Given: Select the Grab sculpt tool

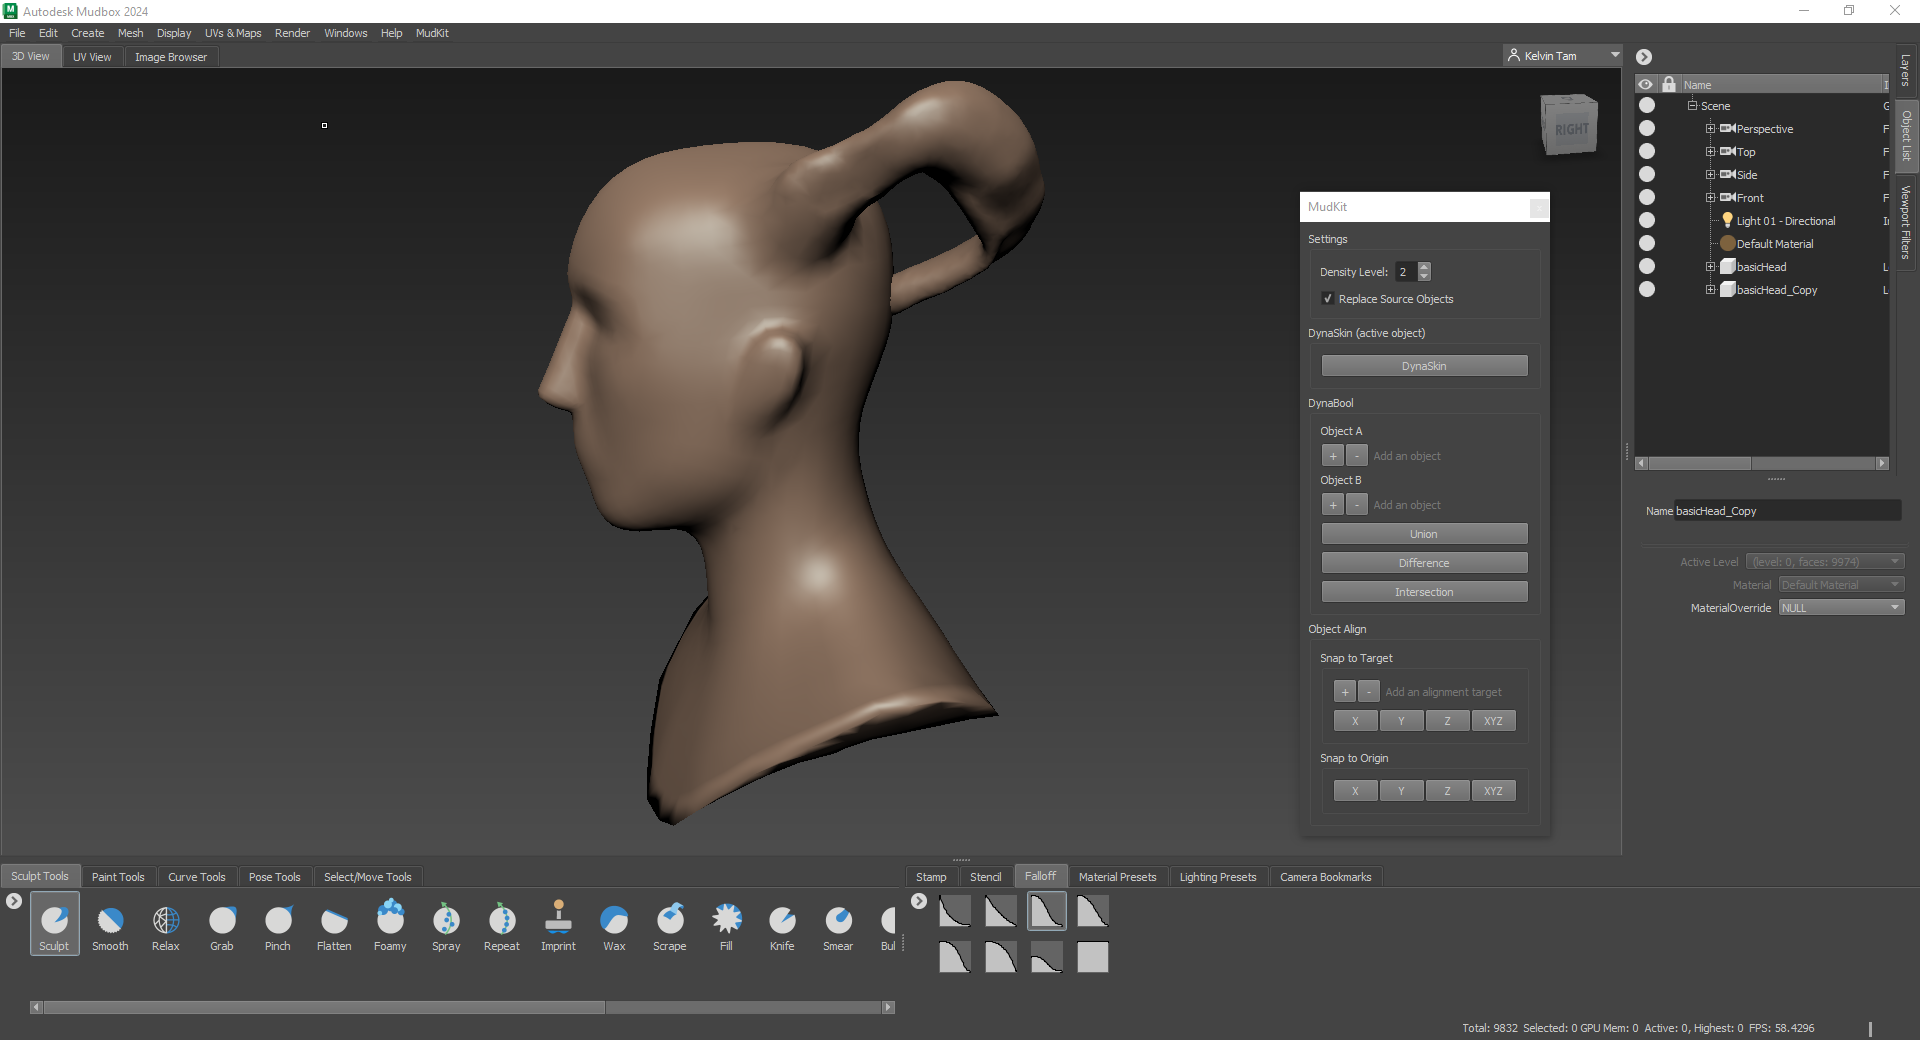Looking at the screenshot, I should pyautogui.click(x=222, y=921).
